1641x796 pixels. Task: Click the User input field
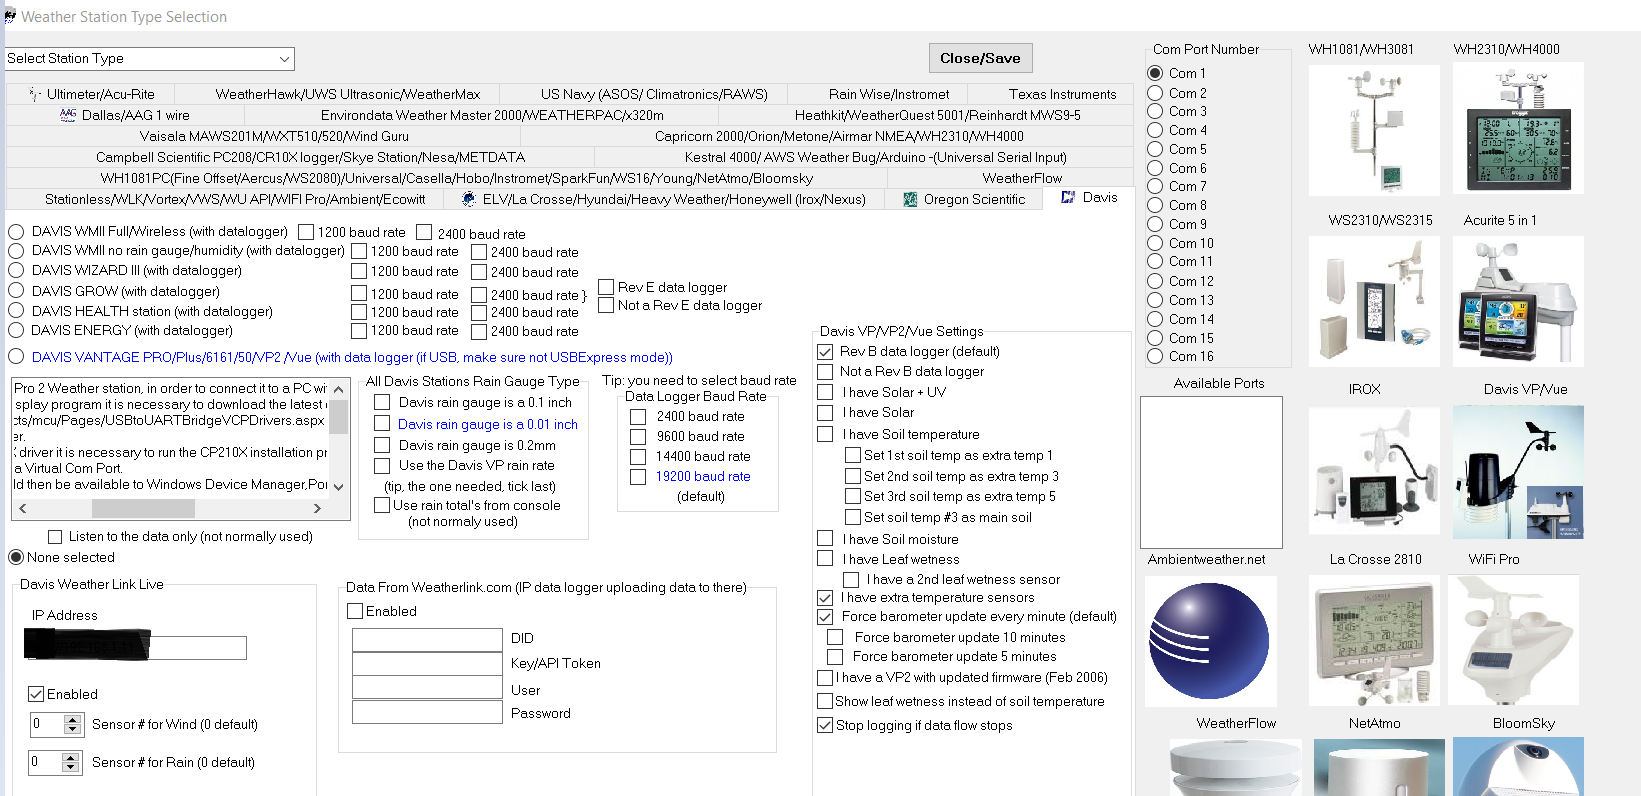427,687
